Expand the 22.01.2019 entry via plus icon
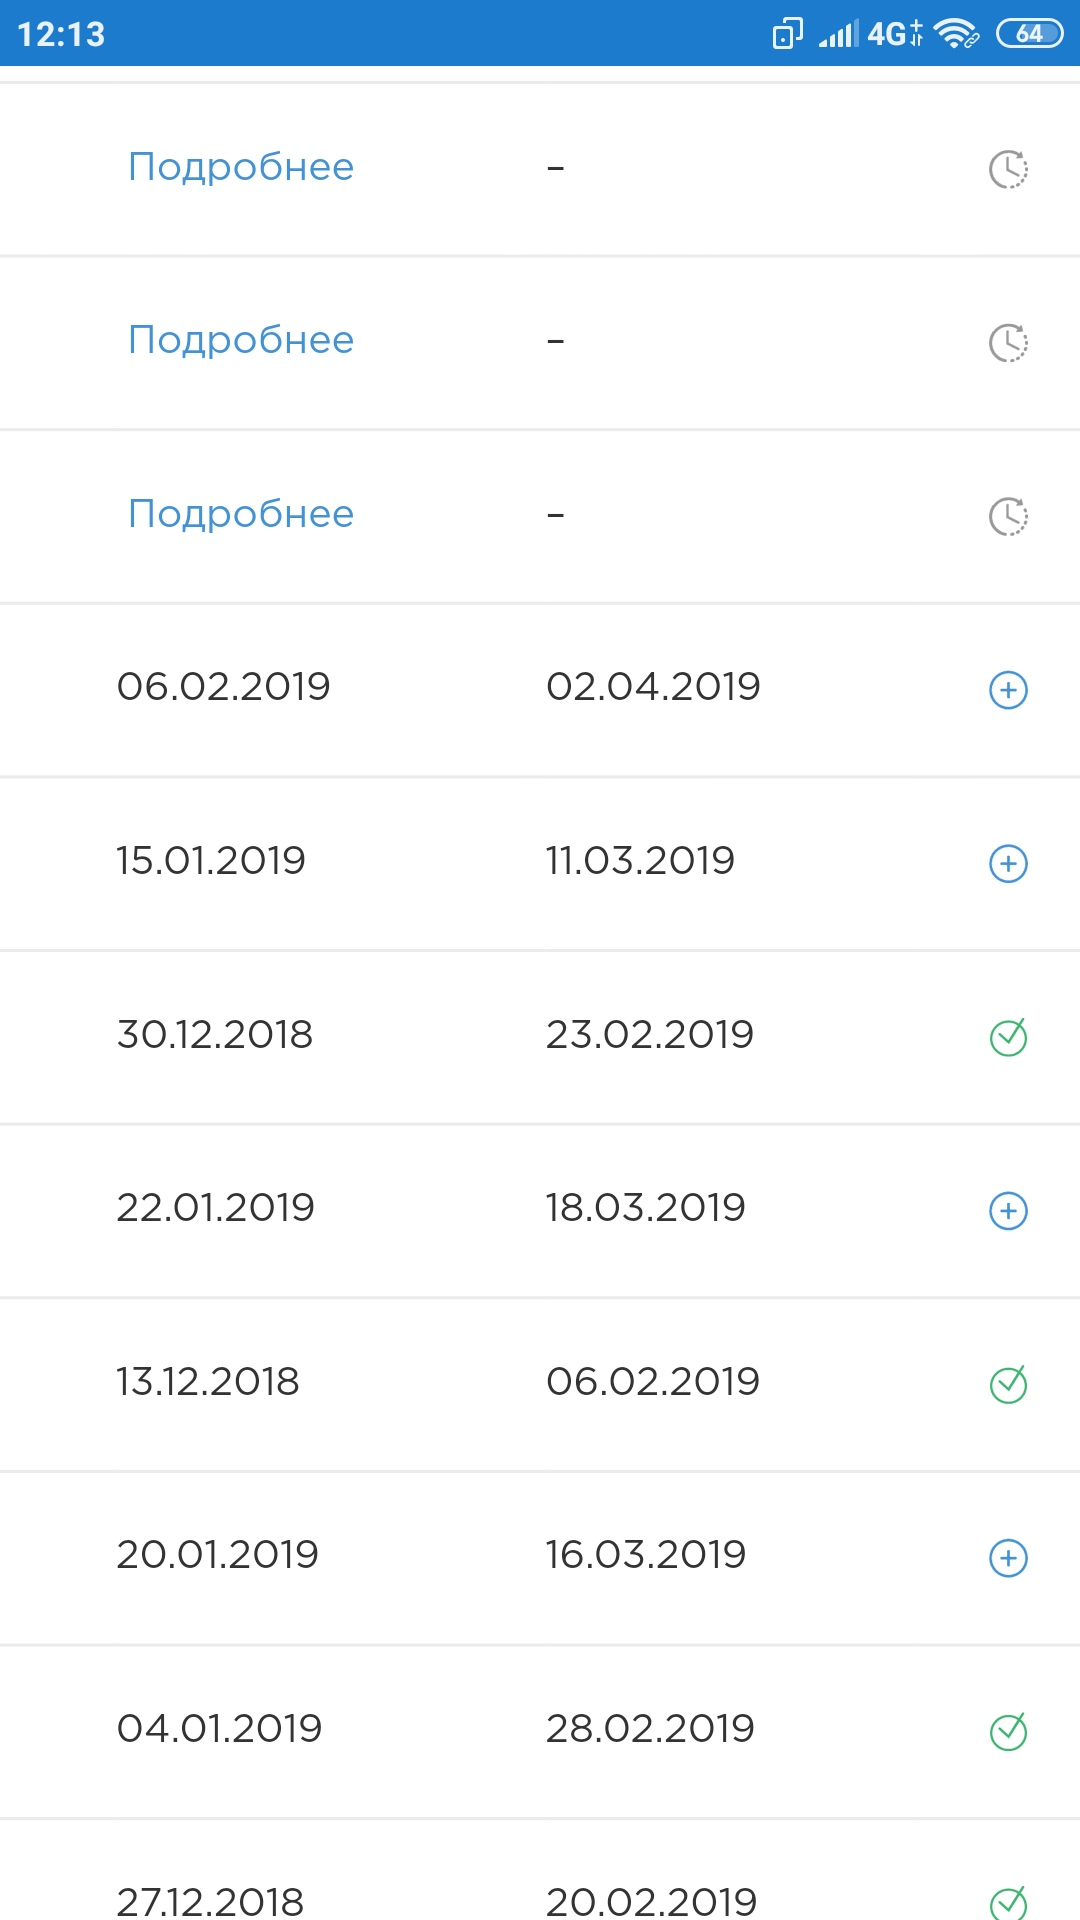 [1008, 1211]
